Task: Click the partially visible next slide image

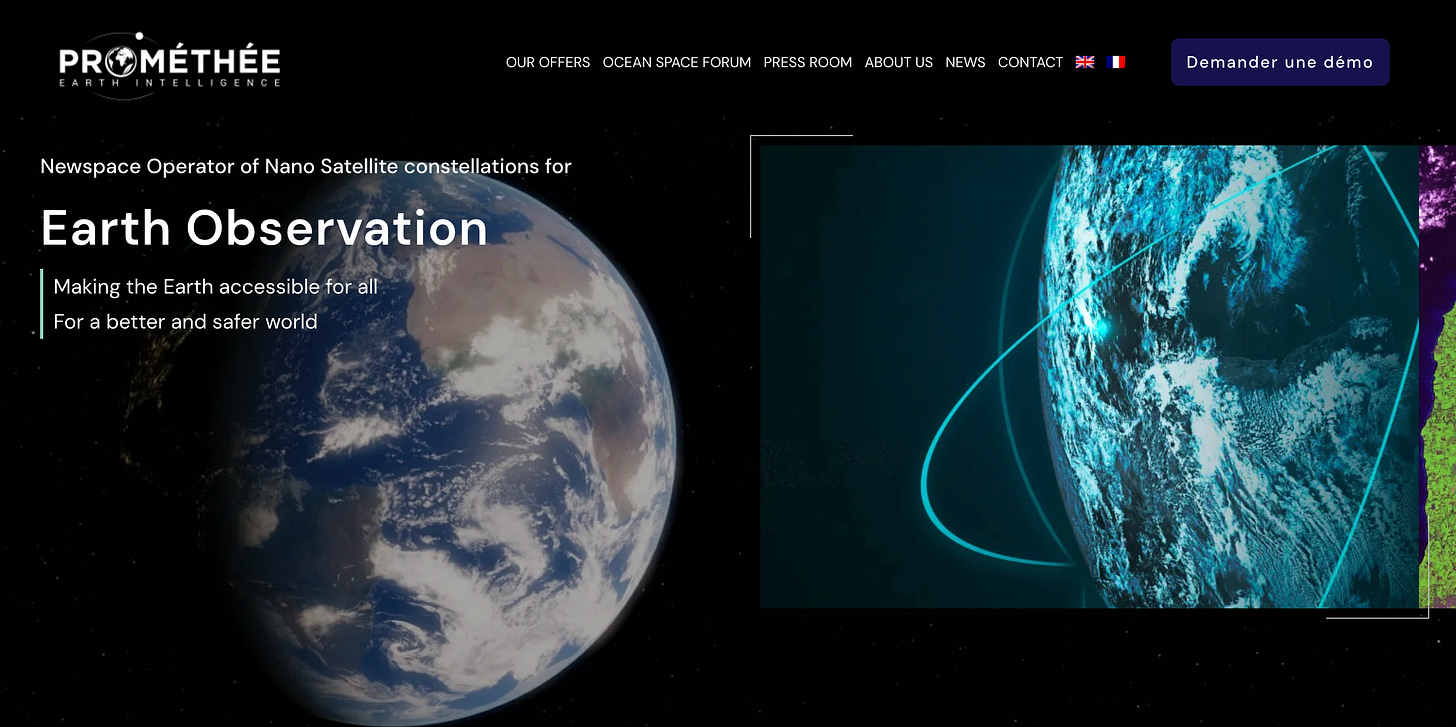Action: click(1438, 376)
